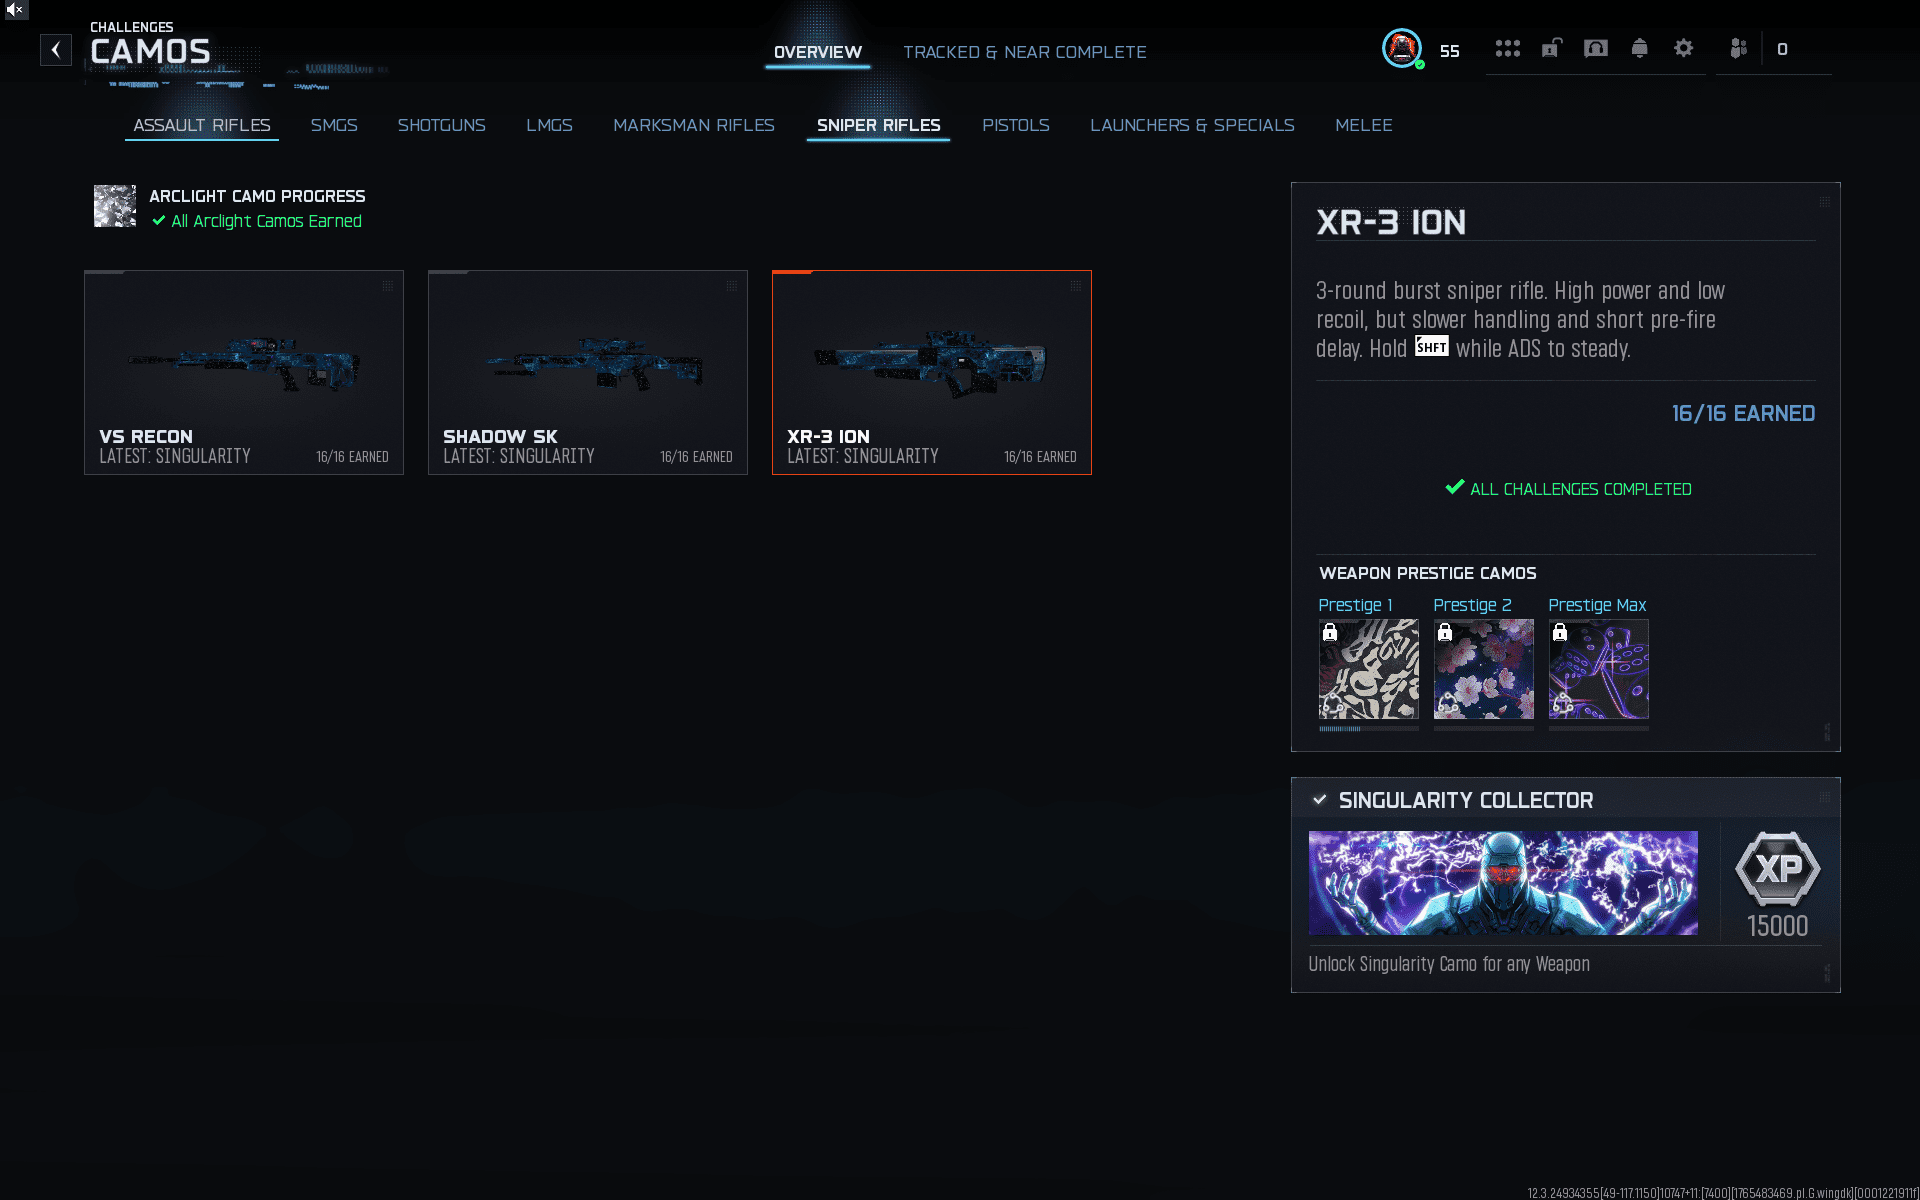Switch to Tracked & Near Complete tab
The height and width of the screenshot is (1200, 1920).
(1024, 52)
